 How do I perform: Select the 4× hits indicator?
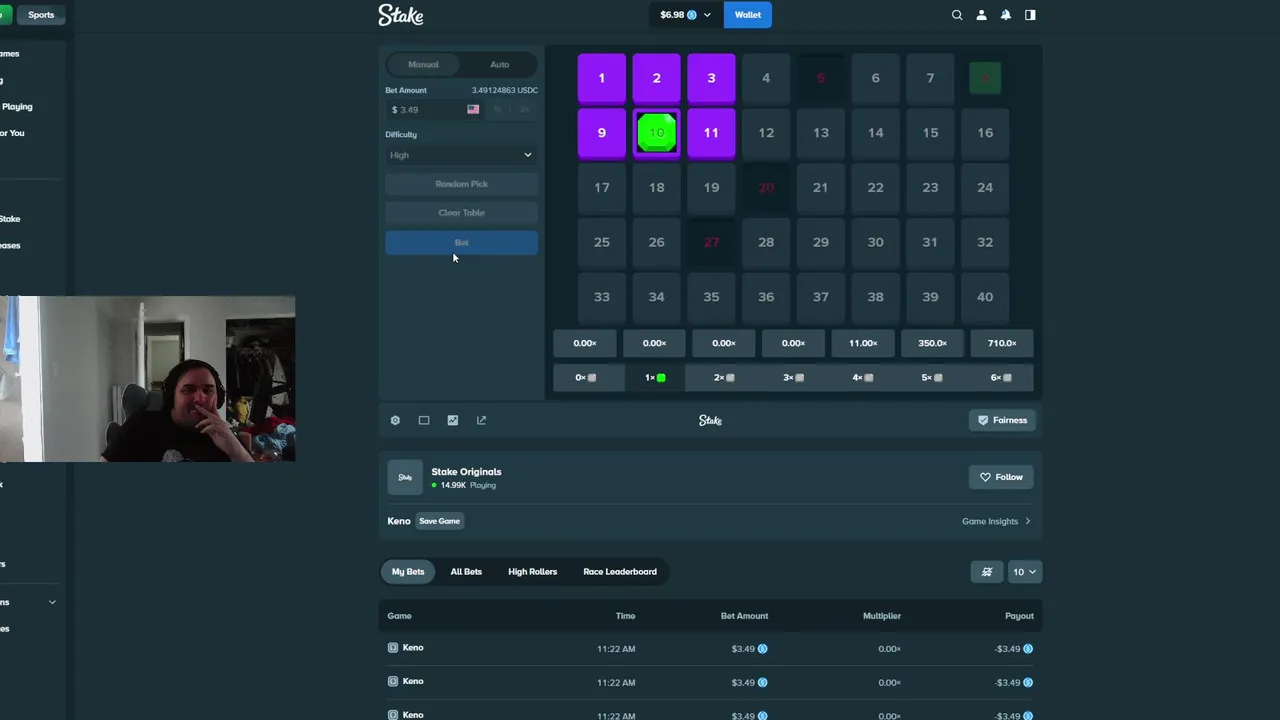click(x=863, y=378)
